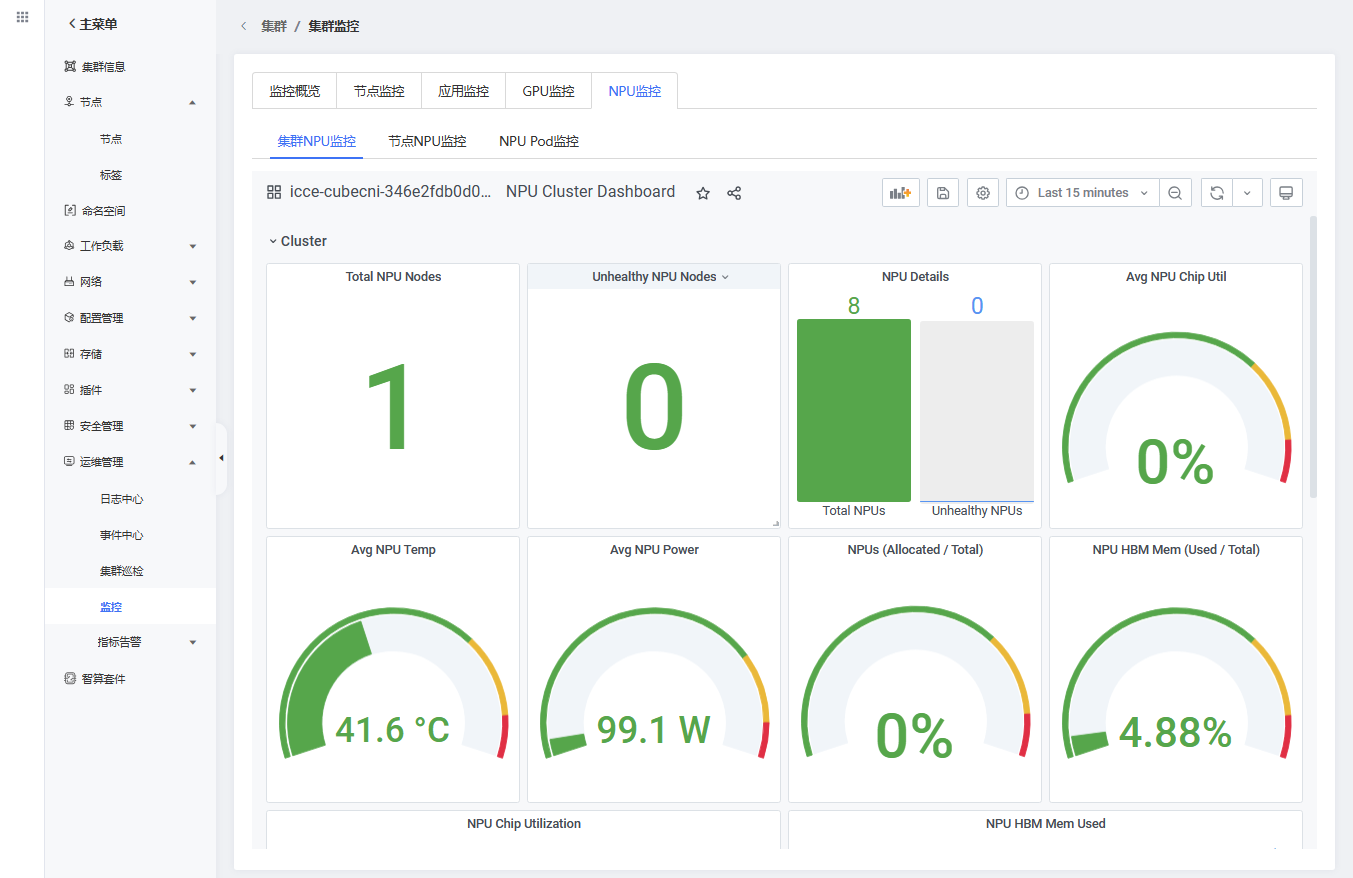Switch to the 节点NPU监控 sub-tab
Image resolution: width=1353 pixels, height=878 pixels.
click(x=427, y=141)
